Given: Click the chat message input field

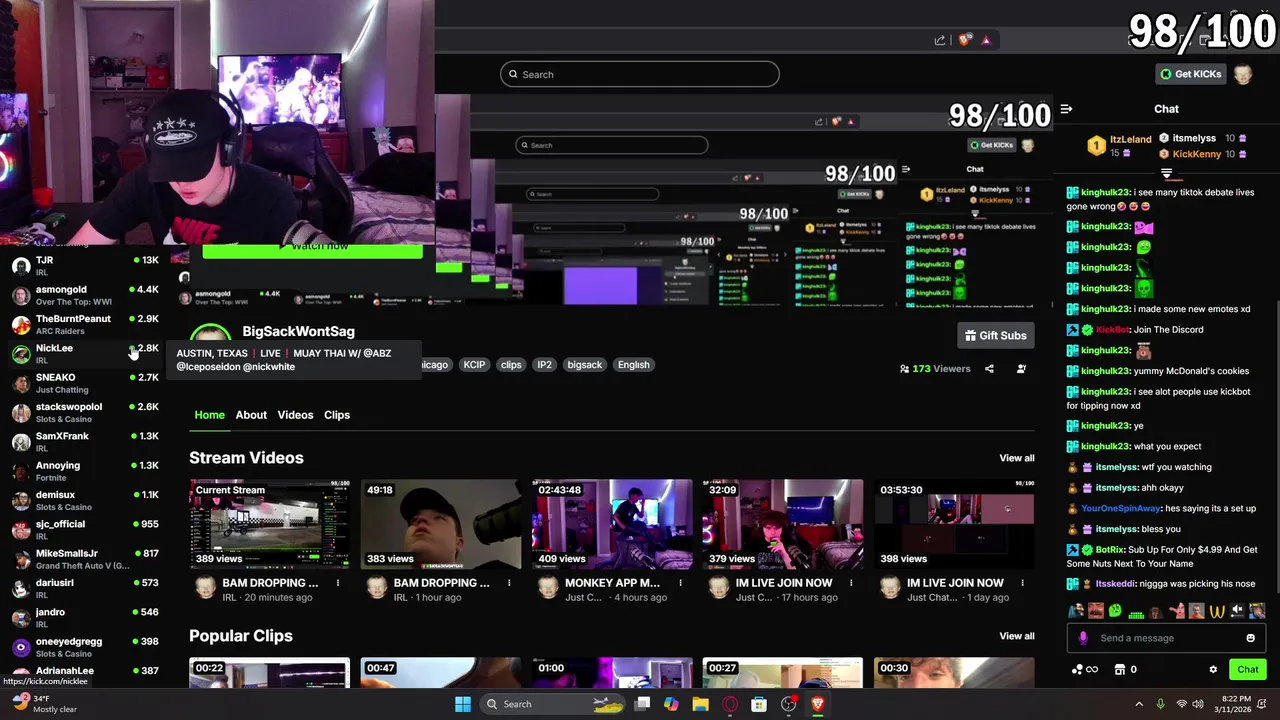Looking at the screenshot, I should coord(1167,638).
